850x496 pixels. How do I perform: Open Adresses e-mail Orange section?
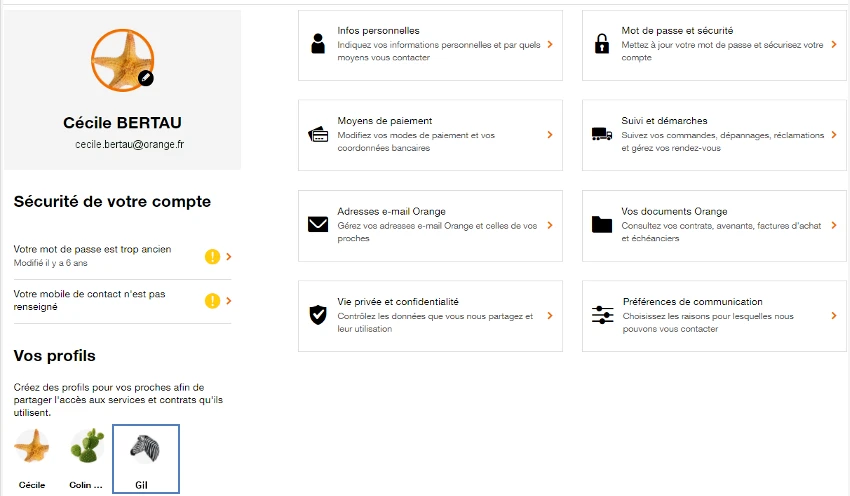(x=430, y=226)
